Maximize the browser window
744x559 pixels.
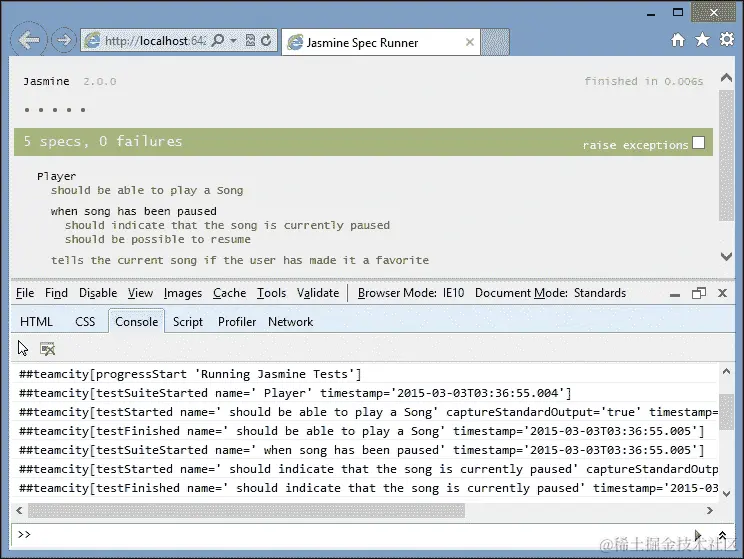click(678, 12)
